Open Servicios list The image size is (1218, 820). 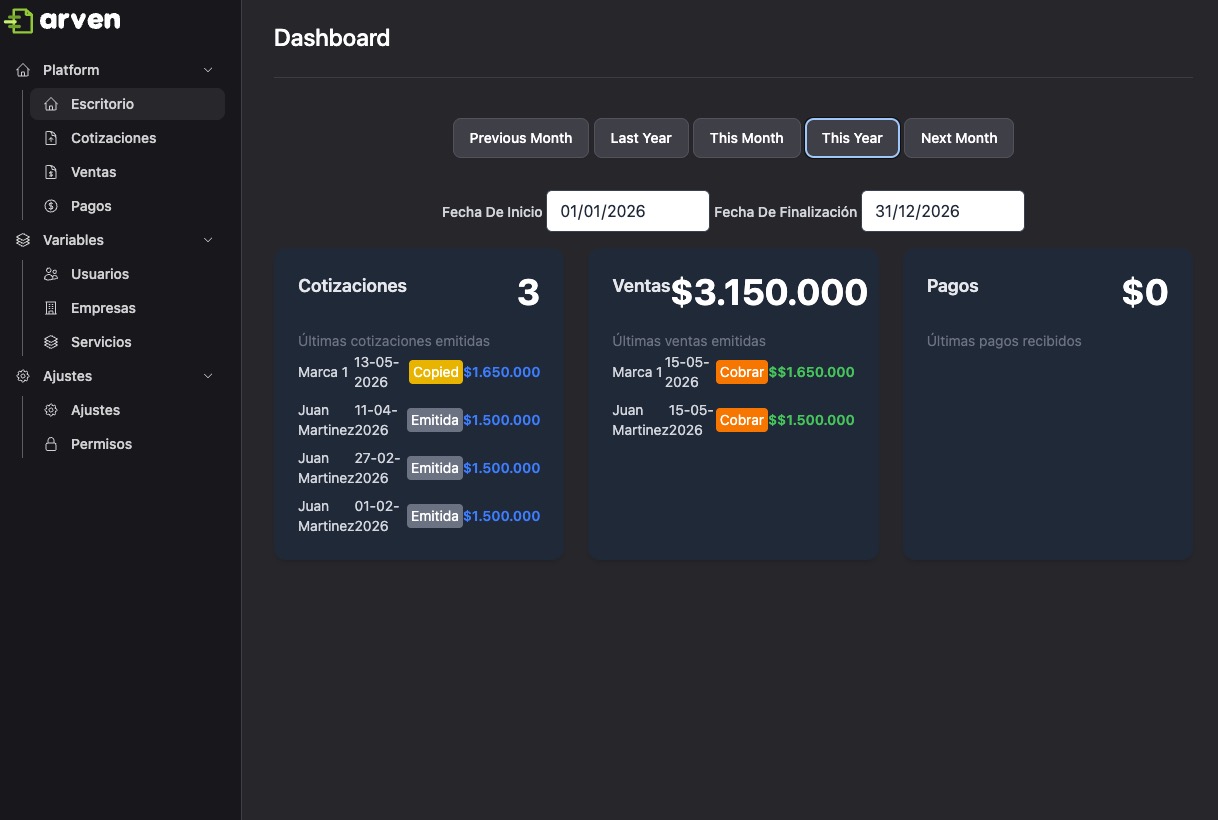[x=127, y=342]
